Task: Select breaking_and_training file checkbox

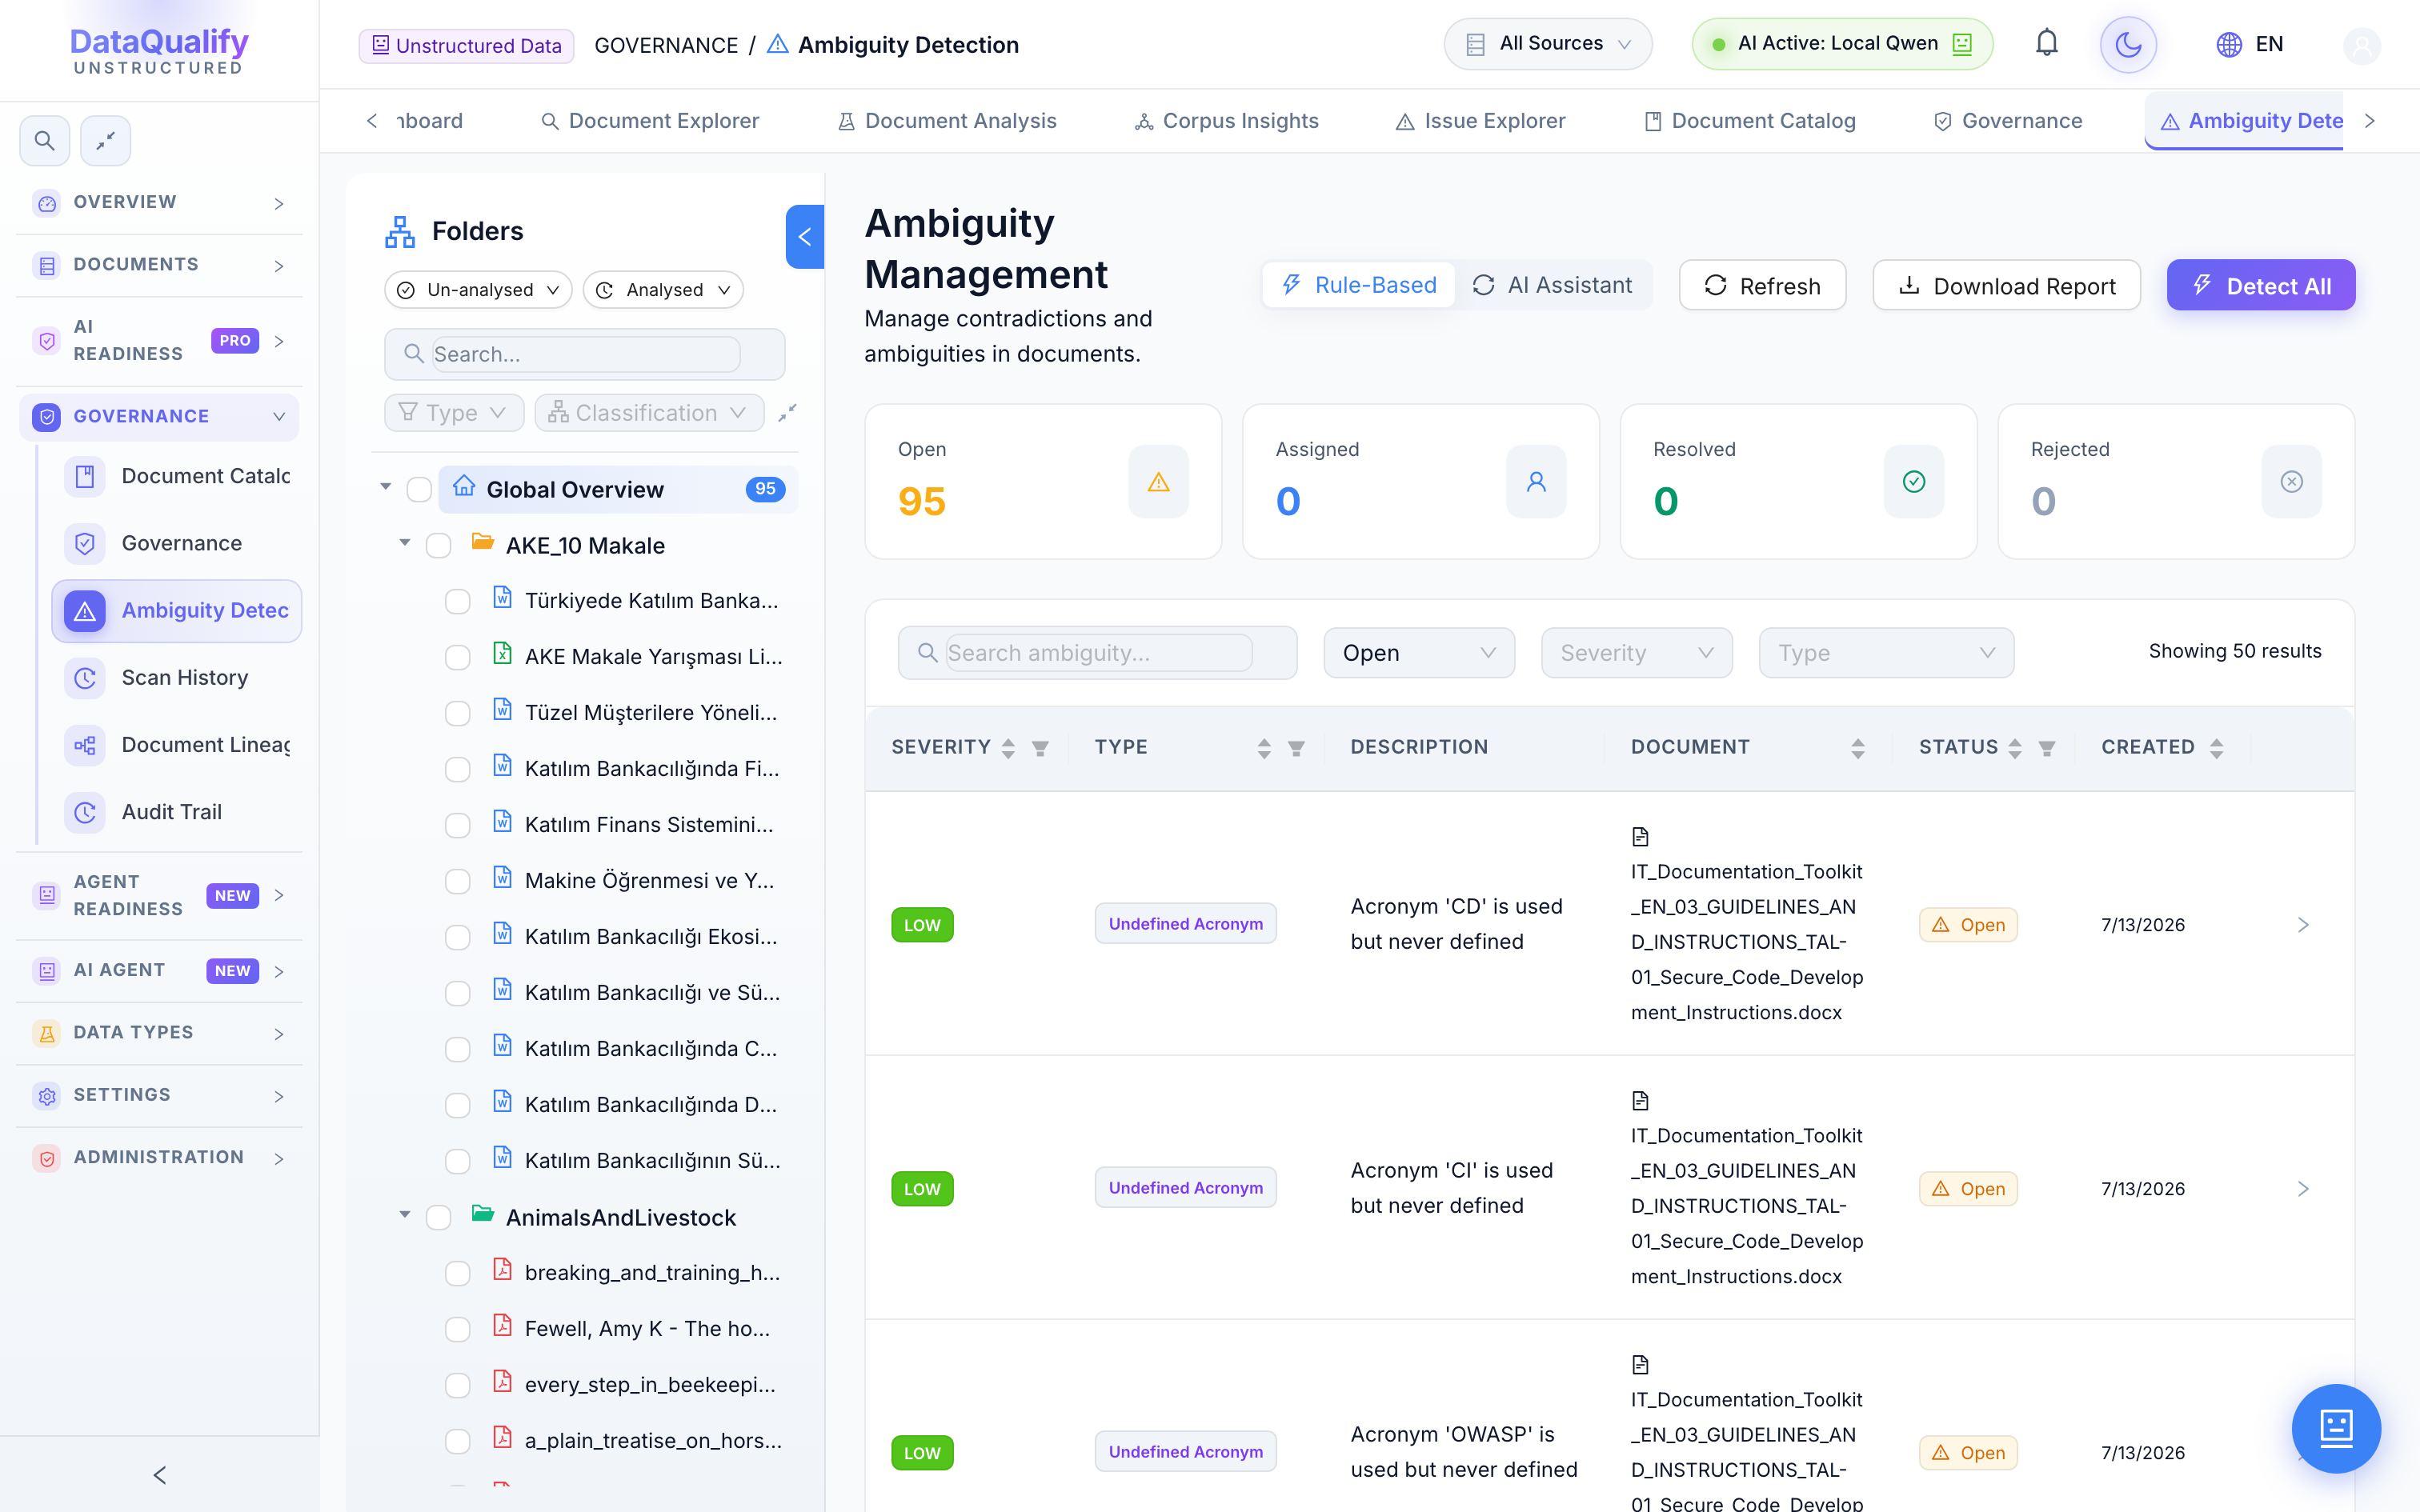Action: pyautogui.click(x=458, y=1273)
